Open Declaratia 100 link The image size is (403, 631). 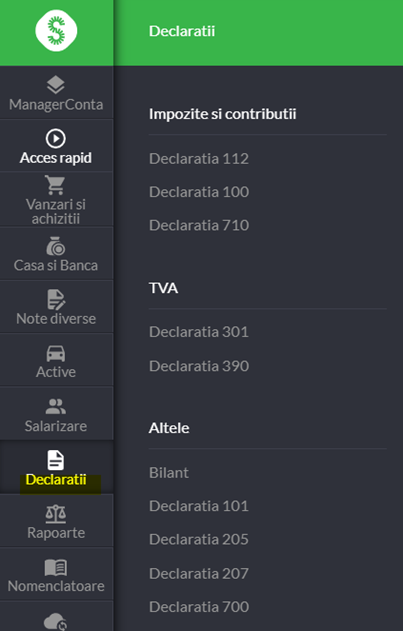point(199,192)
